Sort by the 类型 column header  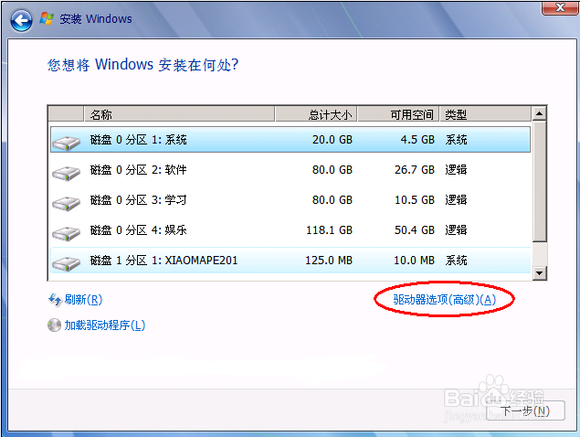485,114
